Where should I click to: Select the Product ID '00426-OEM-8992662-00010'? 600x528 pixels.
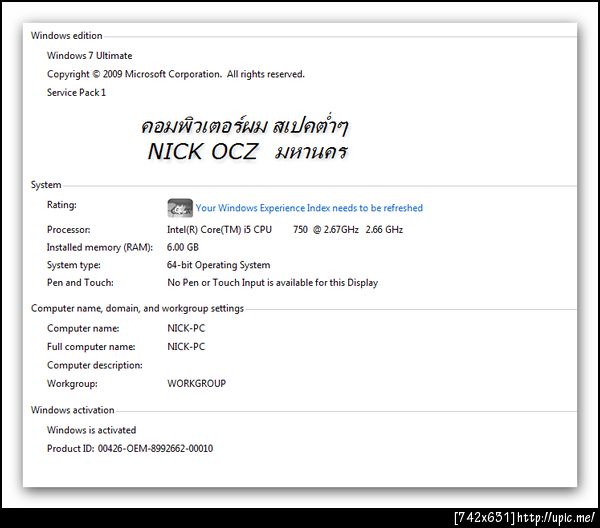click(x=155, y=448)
